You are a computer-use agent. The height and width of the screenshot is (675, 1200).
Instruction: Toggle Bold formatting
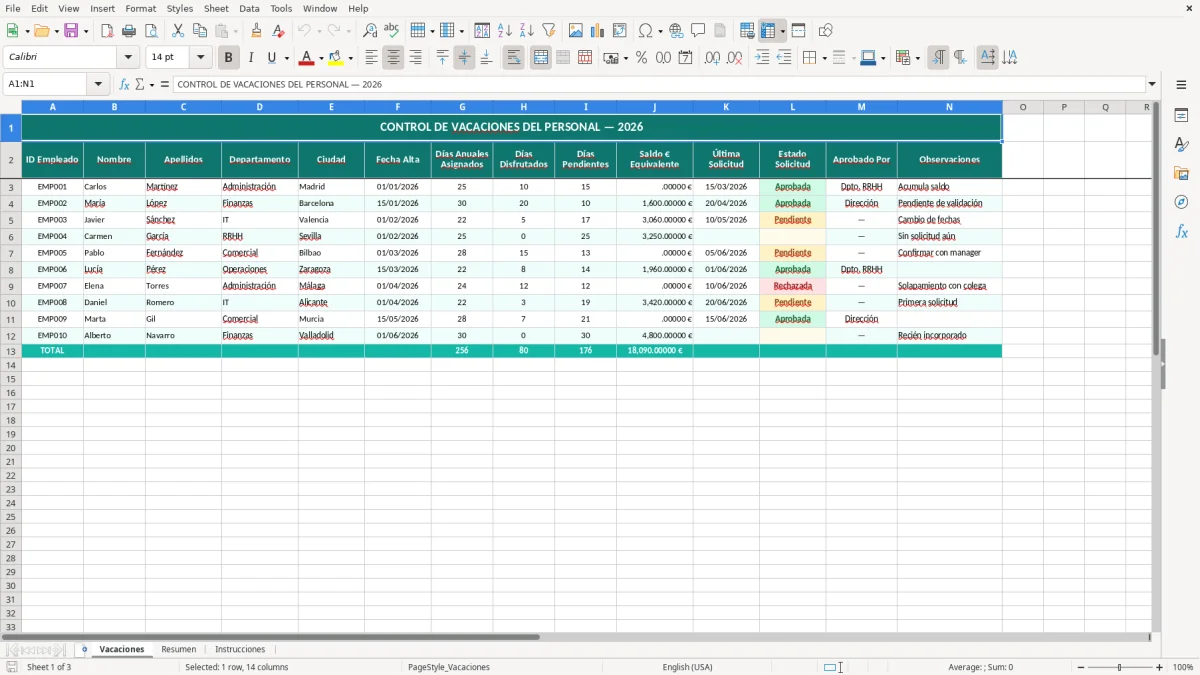(228, 58)
